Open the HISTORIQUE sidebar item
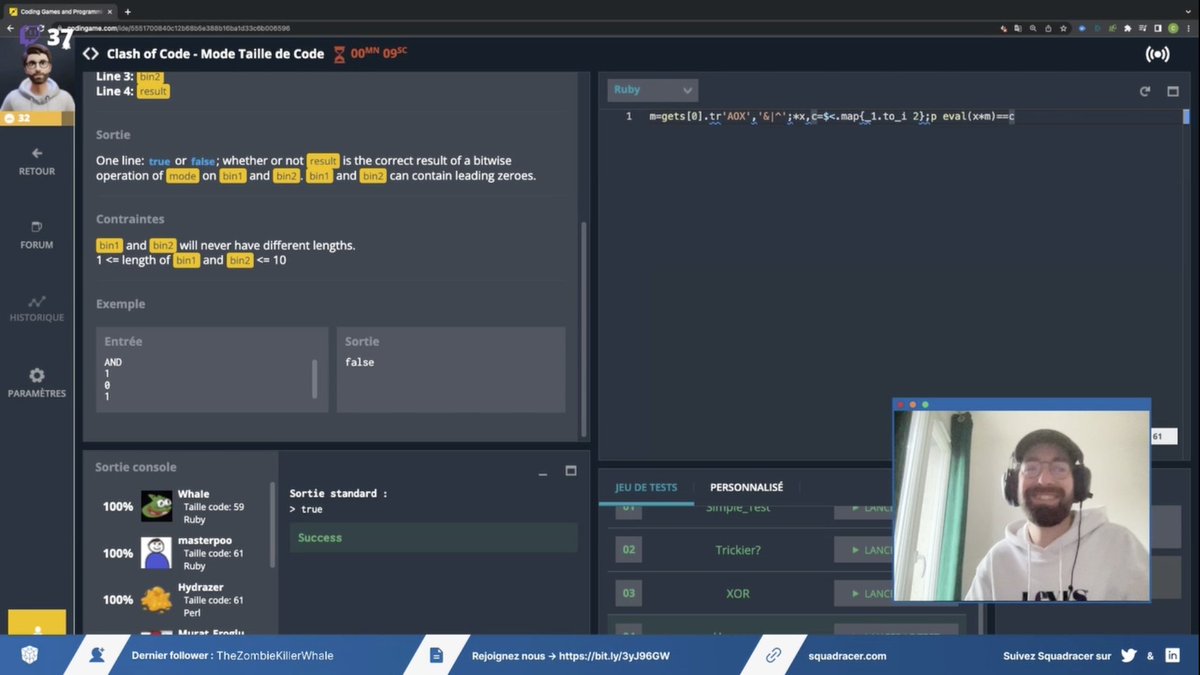 [37, 308]
